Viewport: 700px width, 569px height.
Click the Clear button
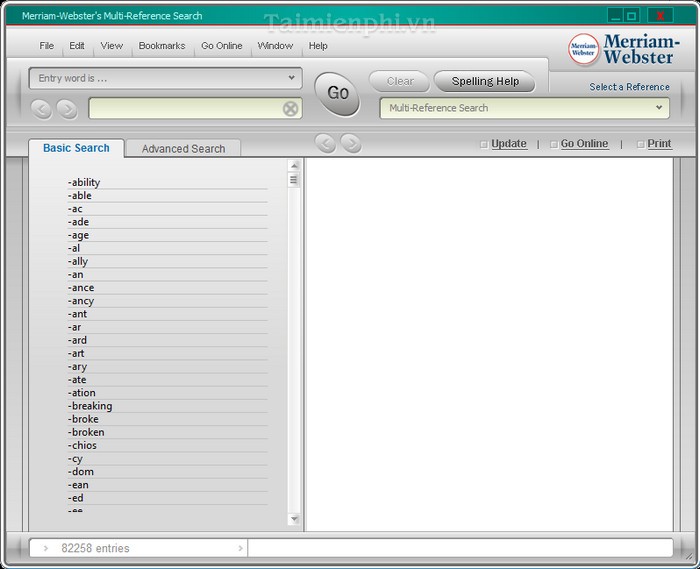click(x=400, y=81)
